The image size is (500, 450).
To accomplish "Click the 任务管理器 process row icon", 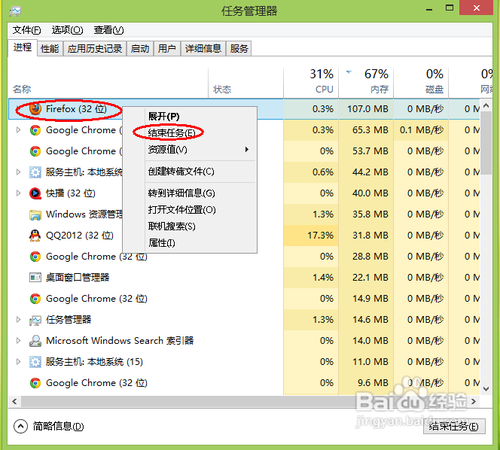I will tap(35, 320).
